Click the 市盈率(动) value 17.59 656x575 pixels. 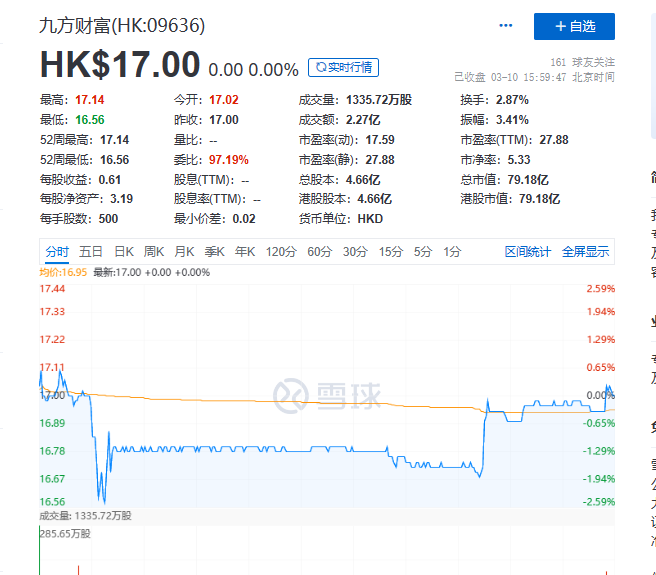click(380, 140)
